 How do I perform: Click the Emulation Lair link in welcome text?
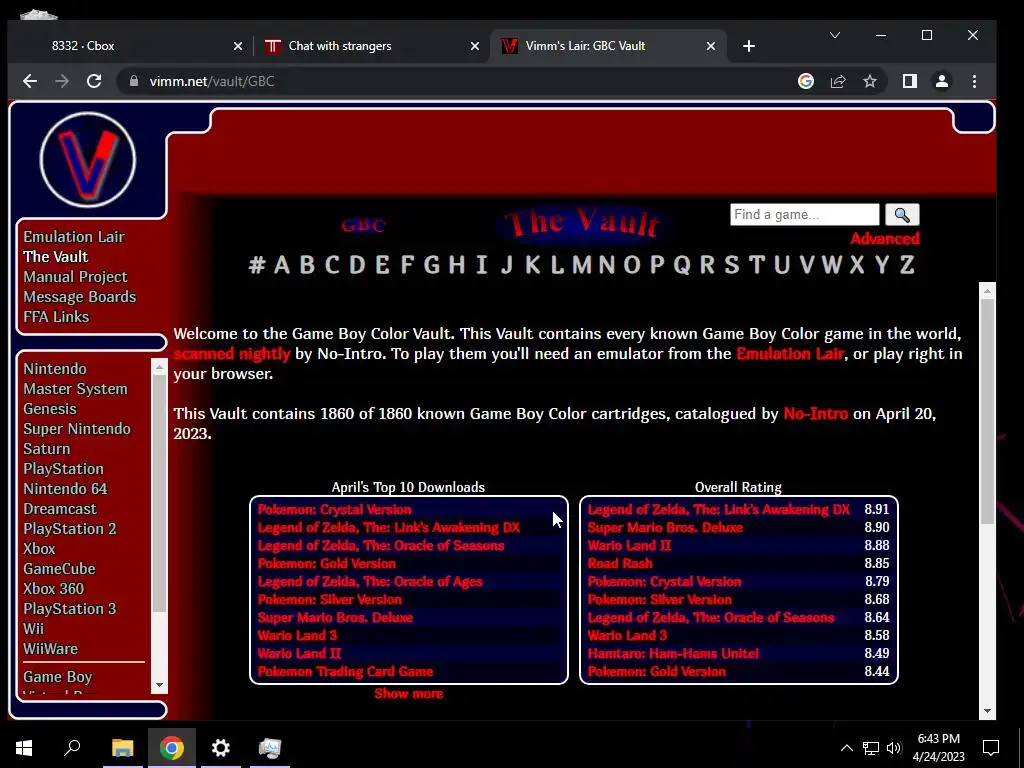pos(790,354)
